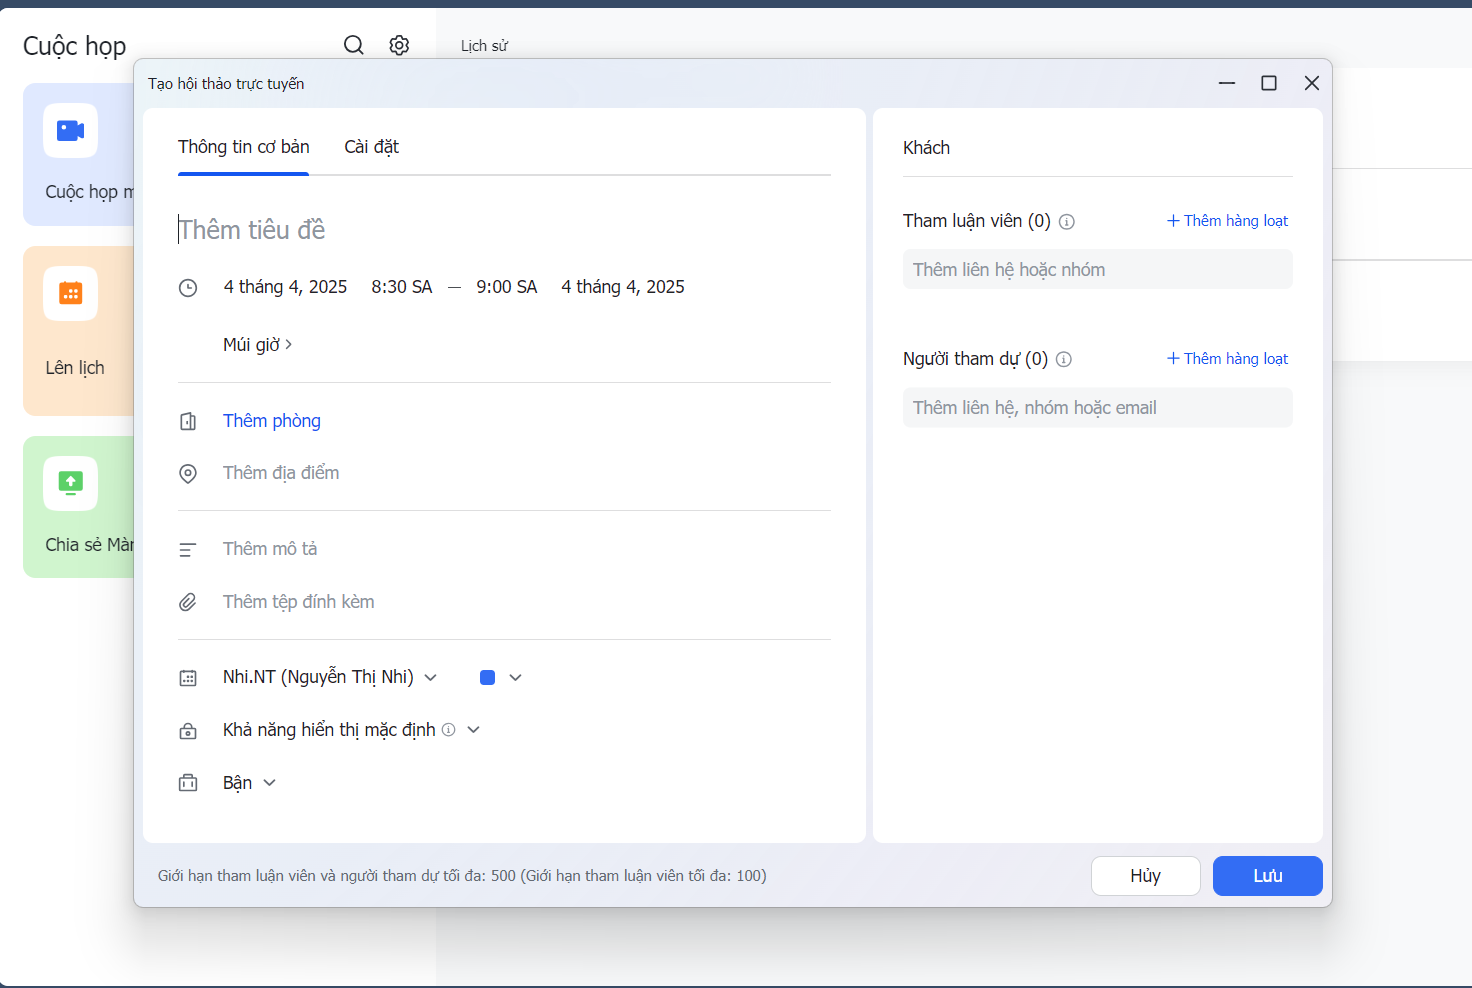Image resolution: width=1472 pixels, height=988 pixels.
Task: Click the Thêm địa điểm field
Action: point(281,473)
